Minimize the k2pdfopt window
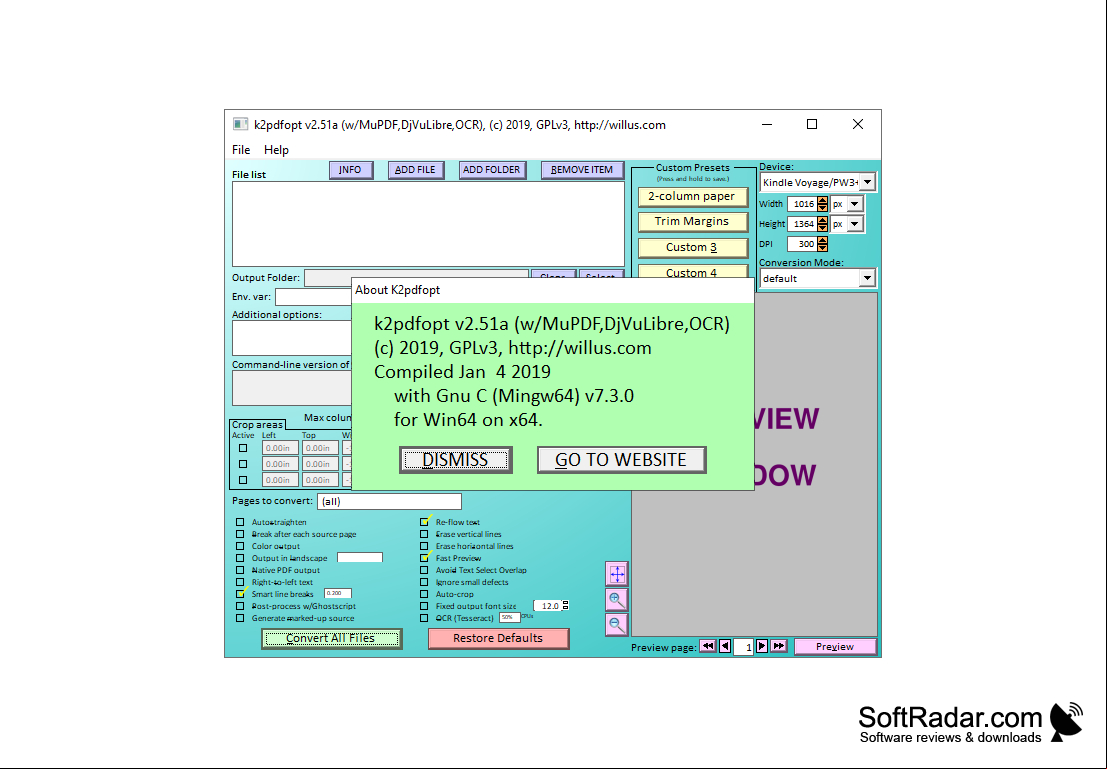The width and height of the screenshot is (1107, 769). tap(767, 124)
